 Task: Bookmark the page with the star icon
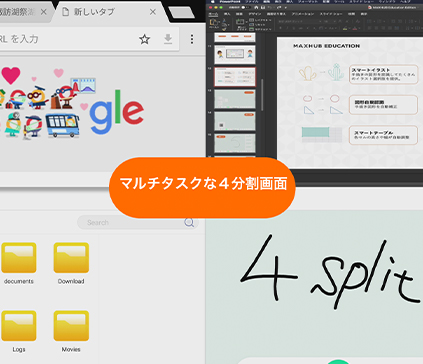pos(144,39)
